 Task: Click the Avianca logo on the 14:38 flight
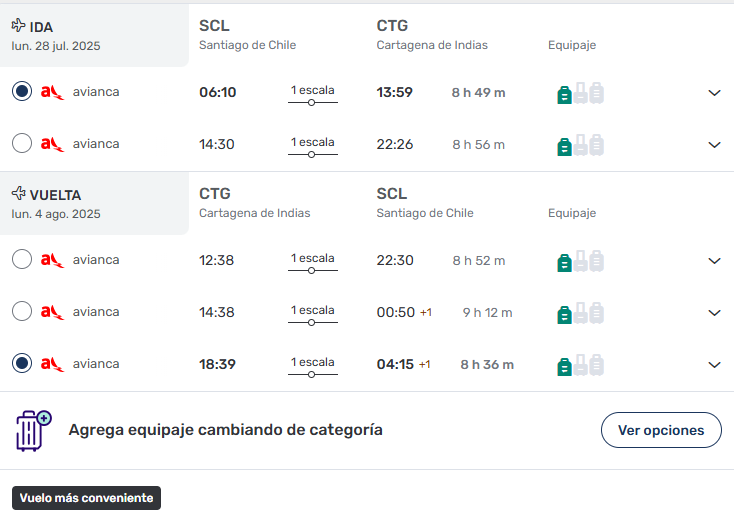pyautogui.click(x=52, y=312)
